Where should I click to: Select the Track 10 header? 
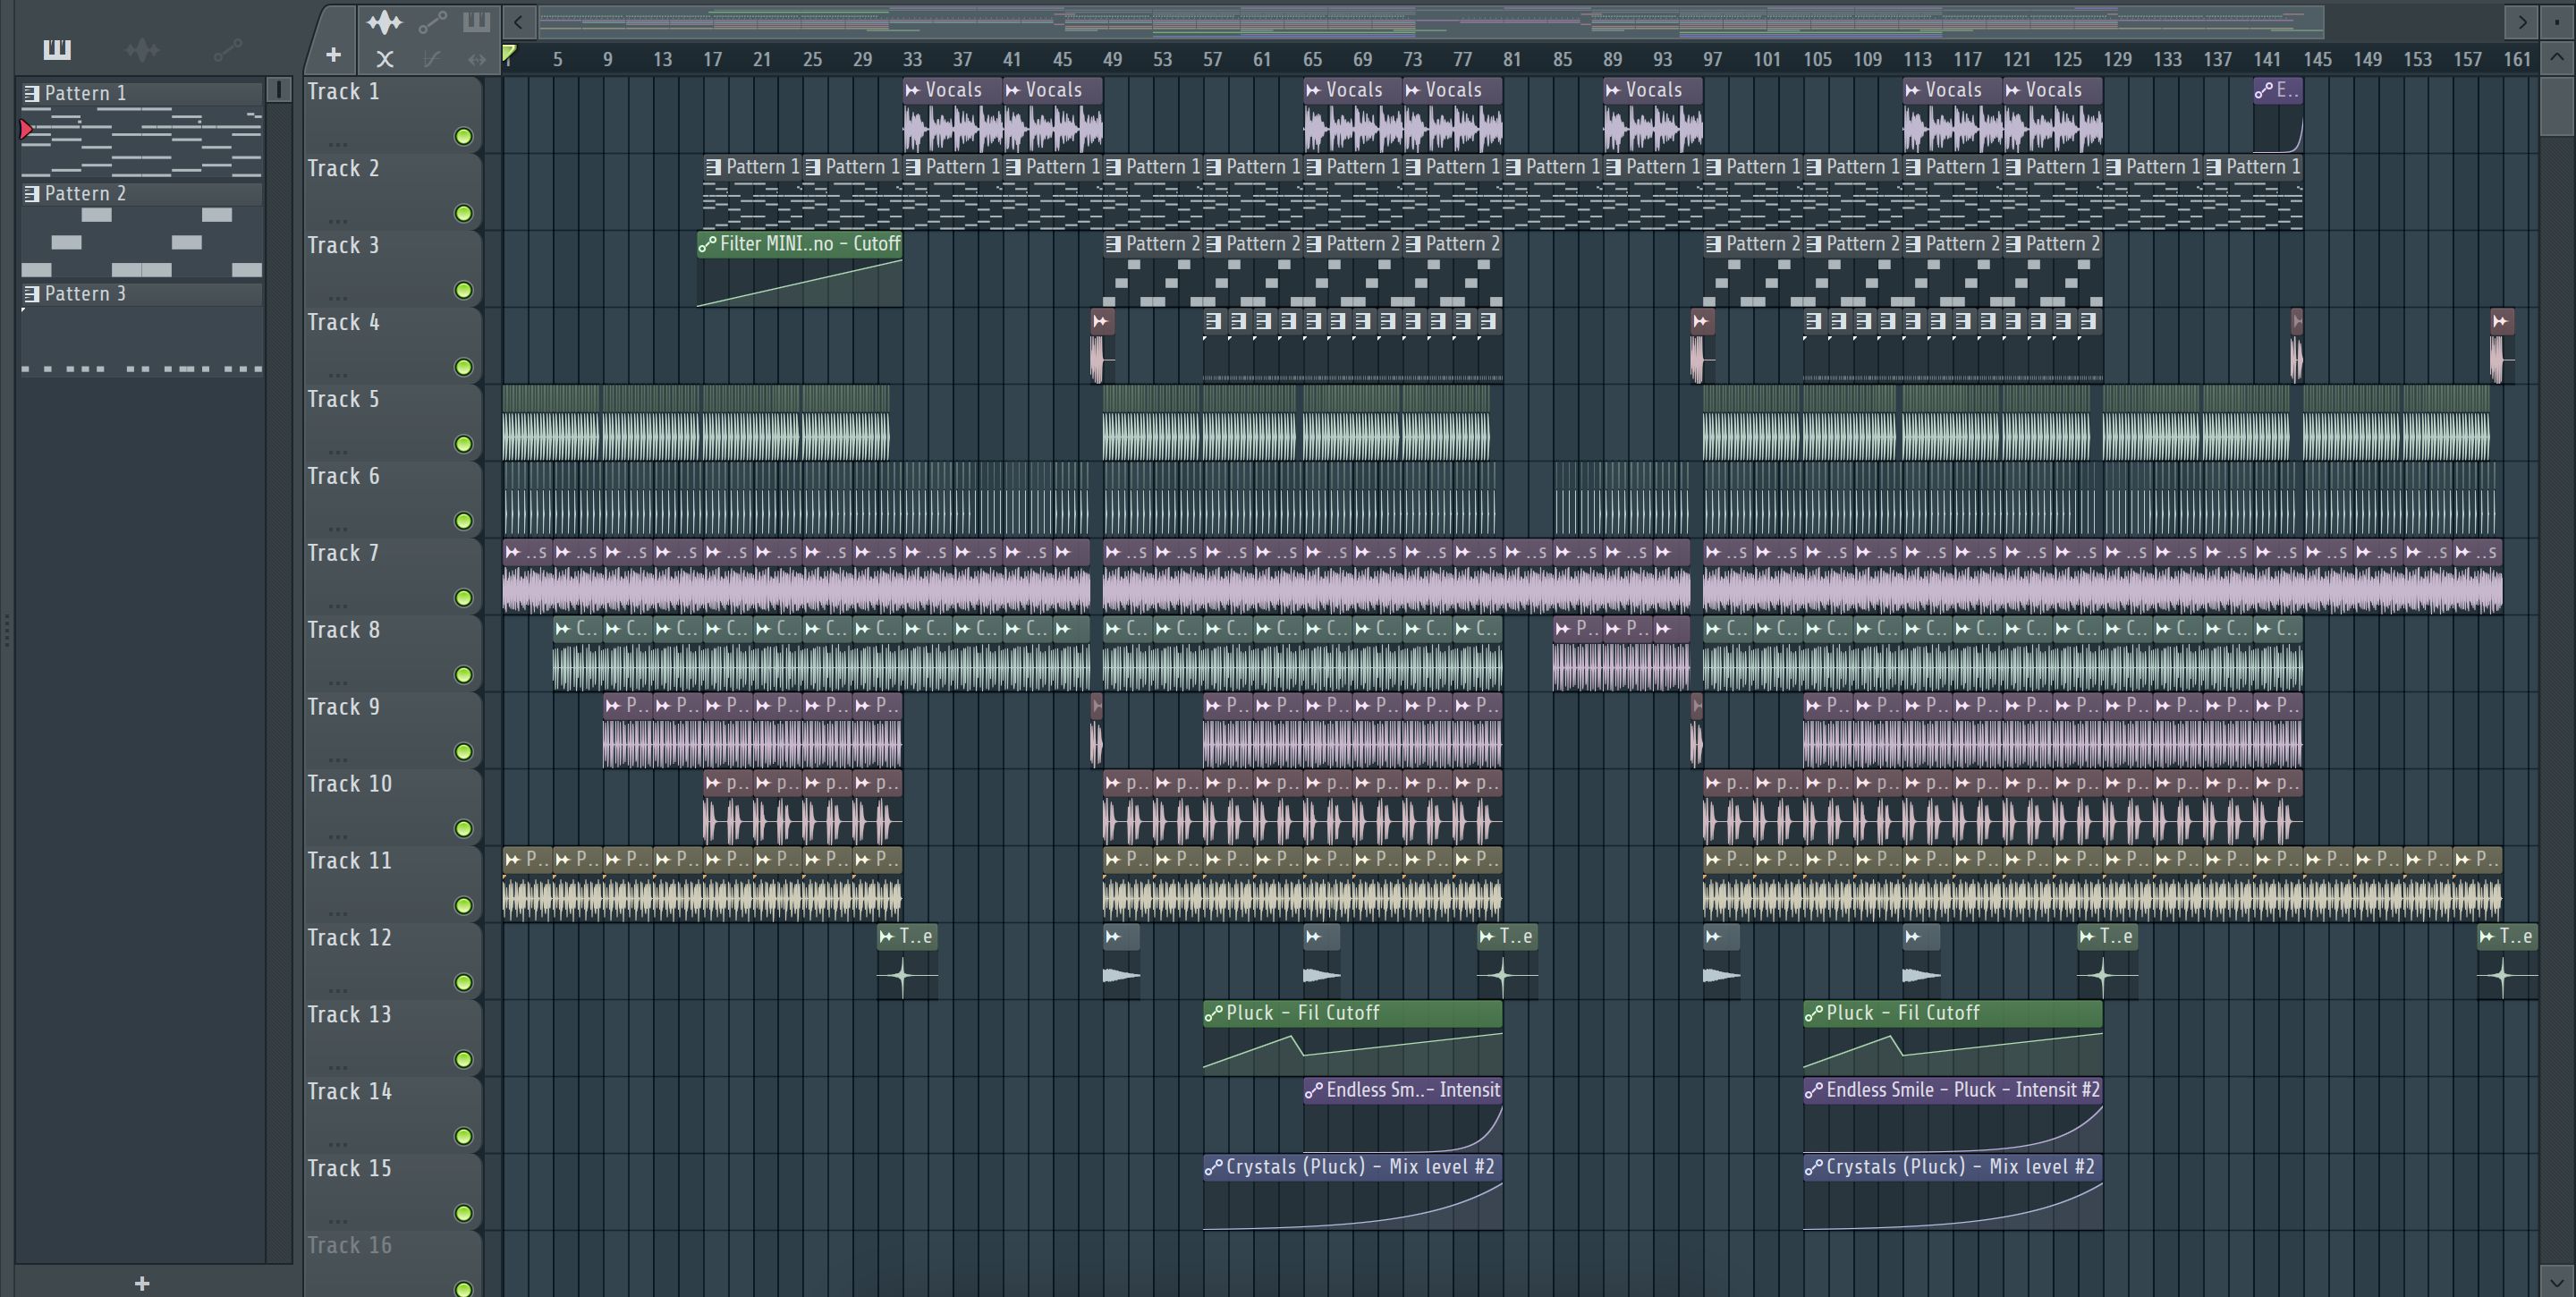(x=392, y=807)
